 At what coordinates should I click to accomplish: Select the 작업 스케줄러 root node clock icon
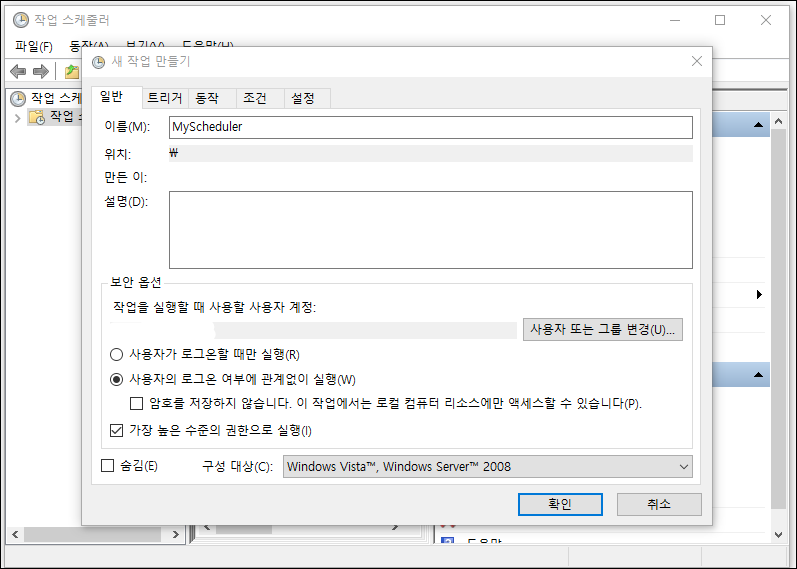[x=18, y=98]
